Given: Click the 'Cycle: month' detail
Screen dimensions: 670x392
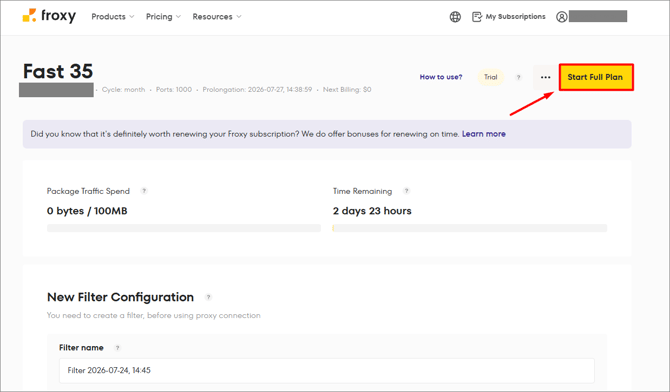Looking at the screenshot, I should click(123, 90).
